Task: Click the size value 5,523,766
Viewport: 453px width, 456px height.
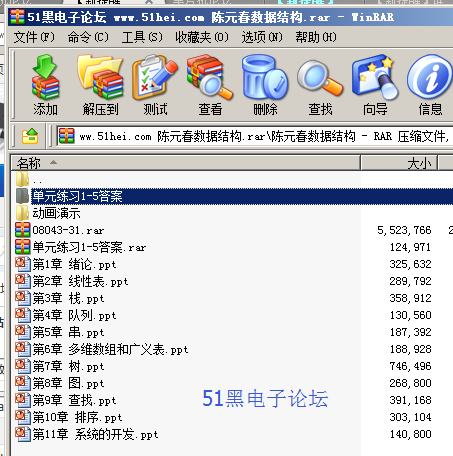Action: pyautogui.click(x=404, y=230)
